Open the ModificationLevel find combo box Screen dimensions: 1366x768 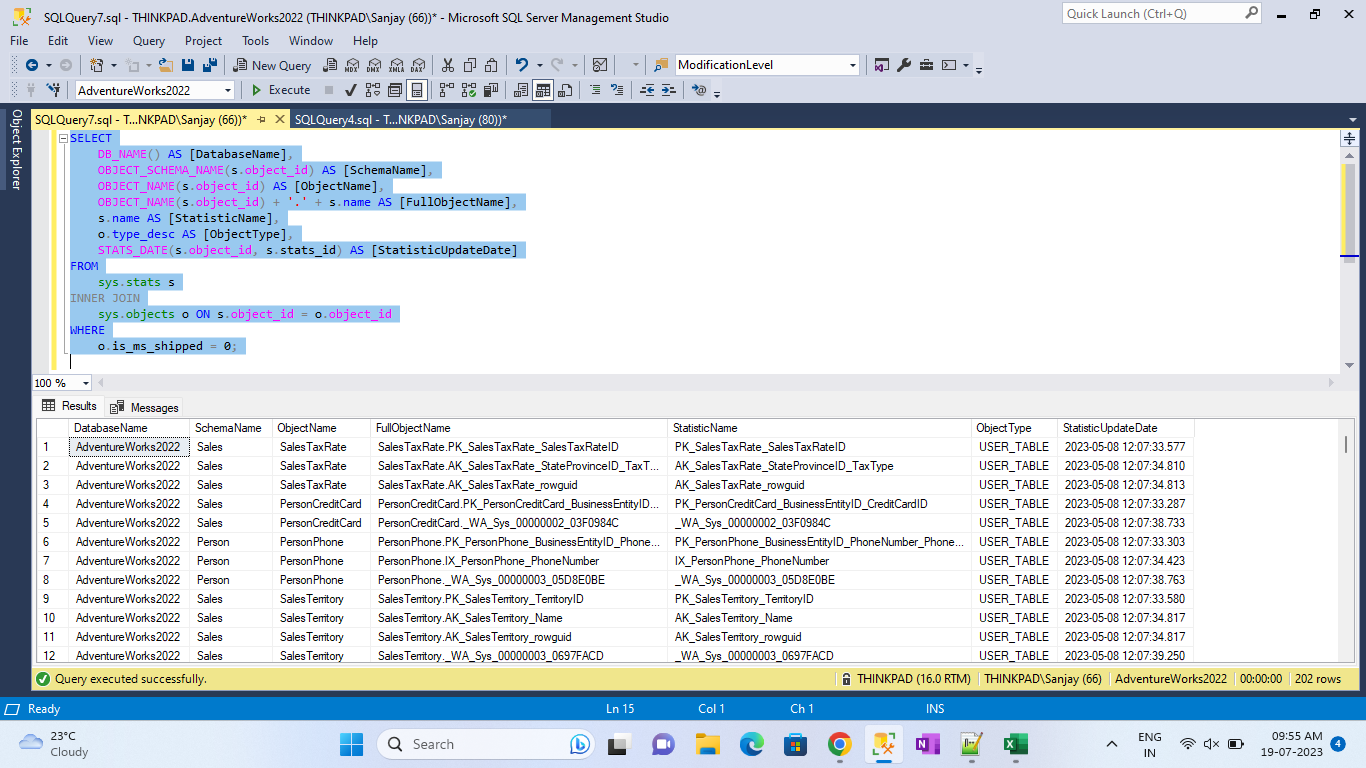click(x=767, y=65)
